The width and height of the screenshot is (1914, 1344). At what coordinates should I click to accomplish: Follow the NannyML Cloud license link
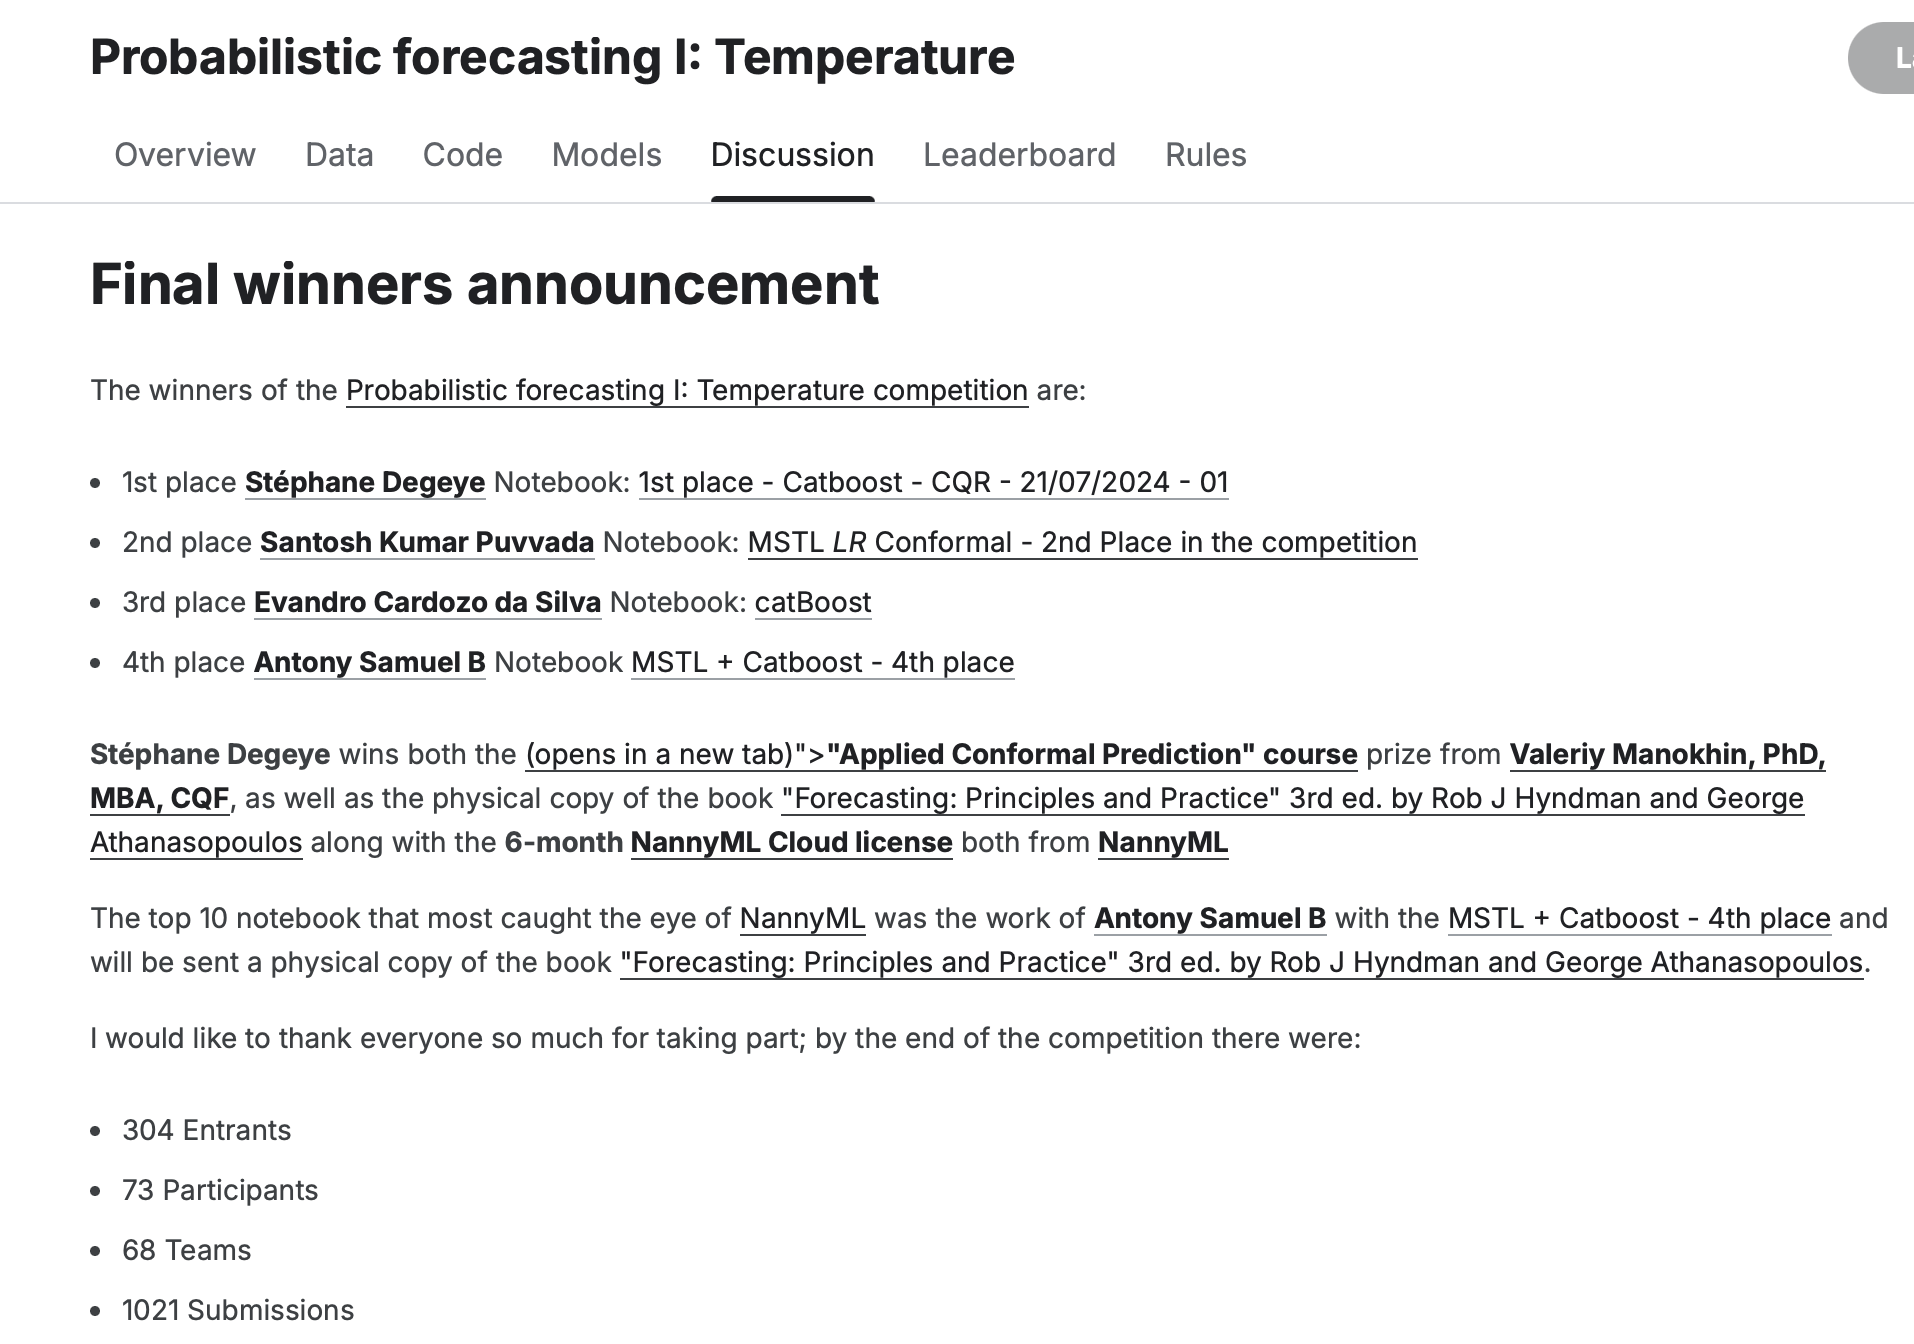pyautogui.click(x=791, y=842)
